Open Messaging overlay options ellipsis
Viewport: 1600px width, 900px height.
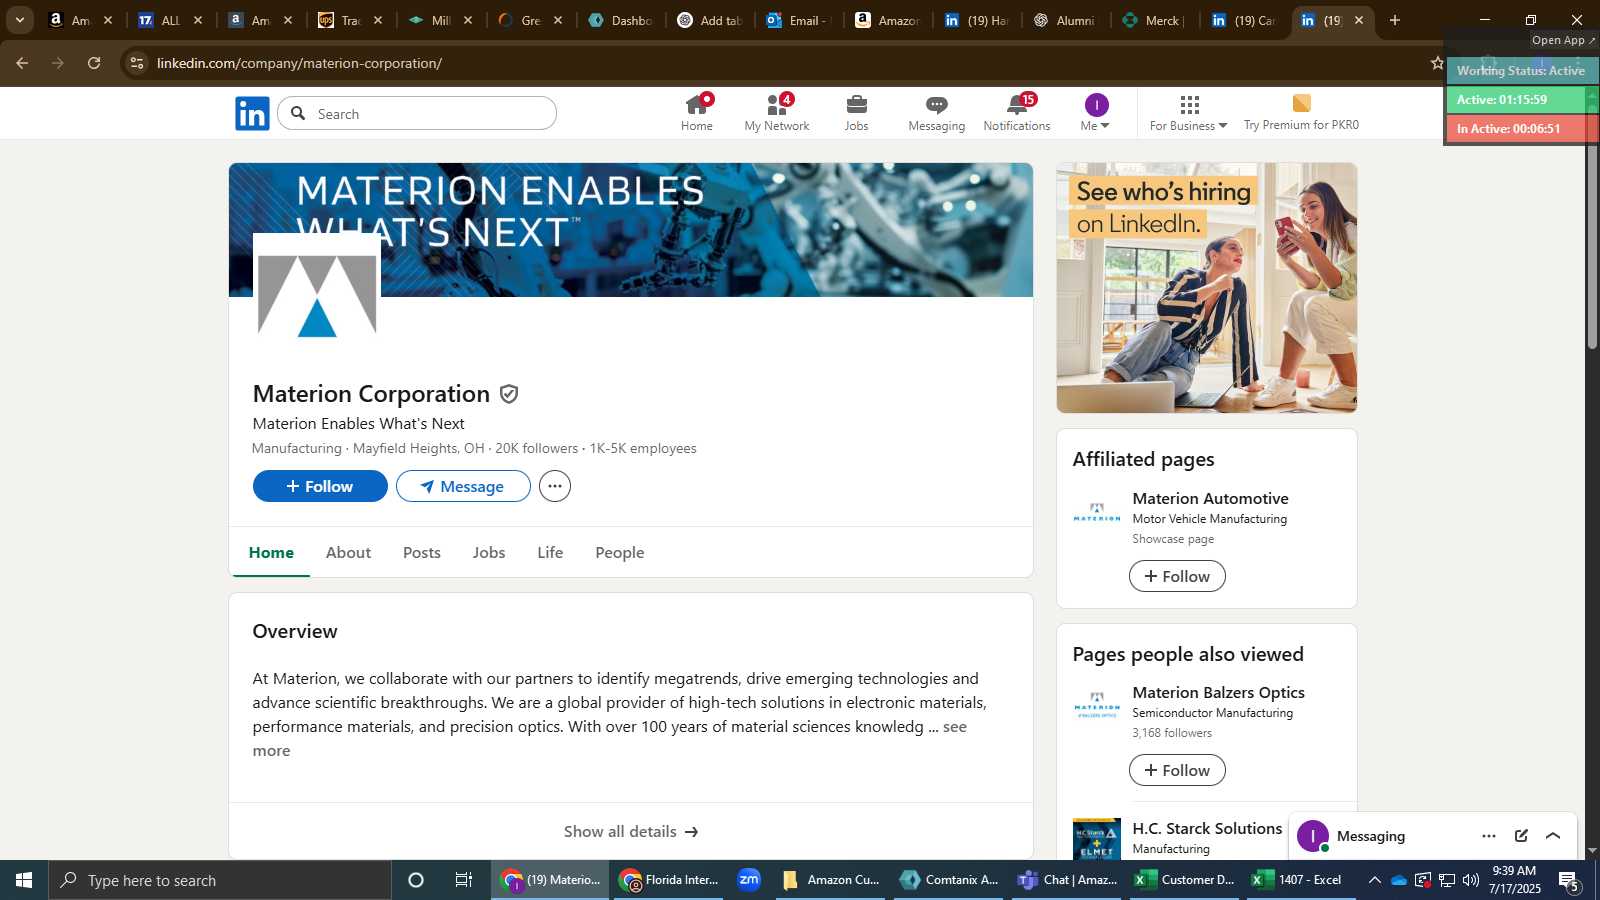click(1489, 836)
